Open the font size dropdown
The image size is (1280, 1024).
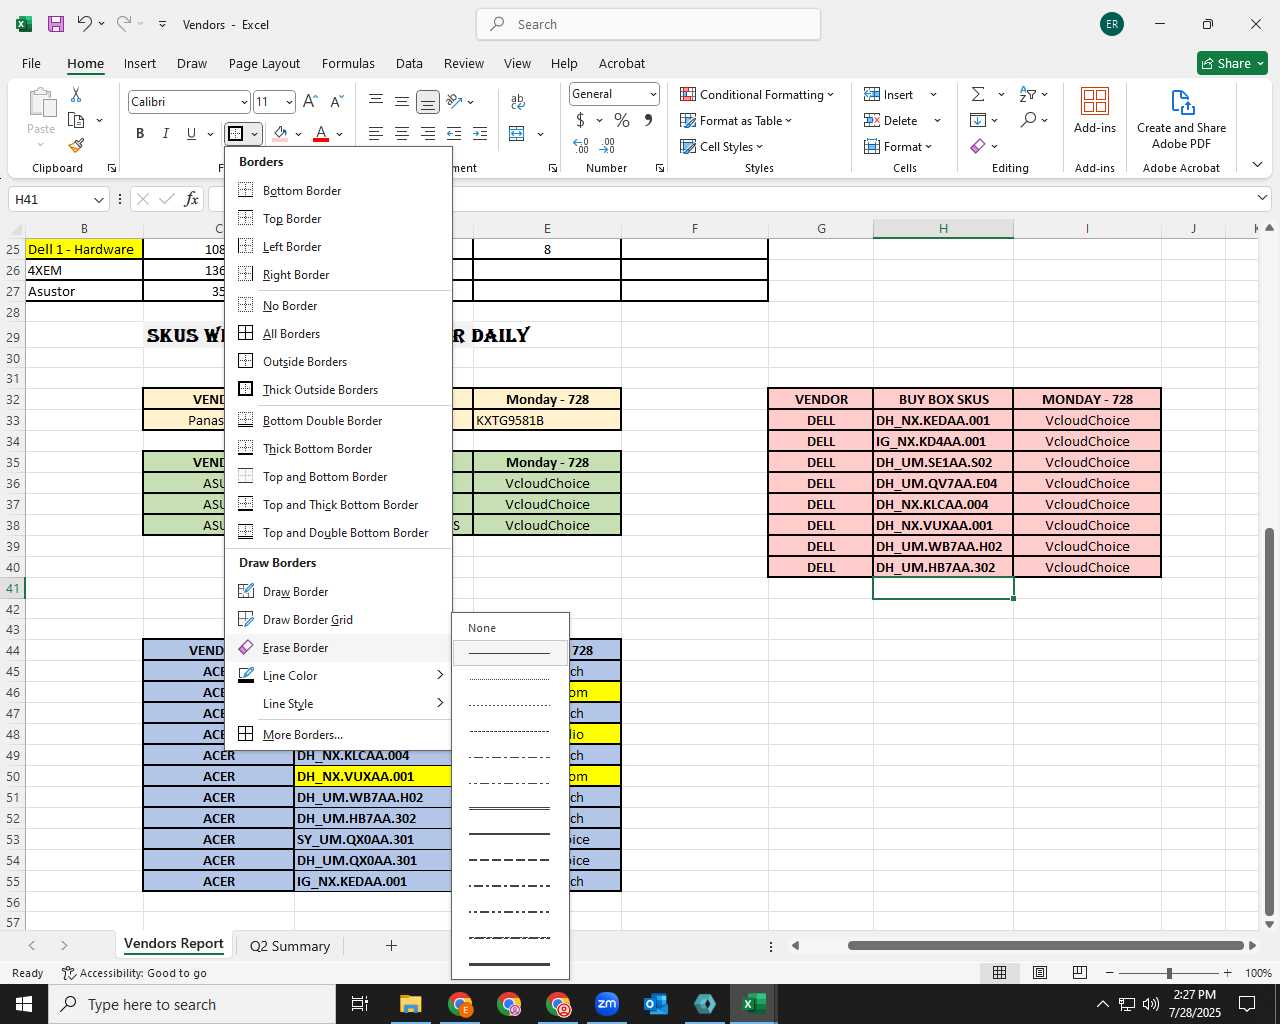click(x=289, y=102)
